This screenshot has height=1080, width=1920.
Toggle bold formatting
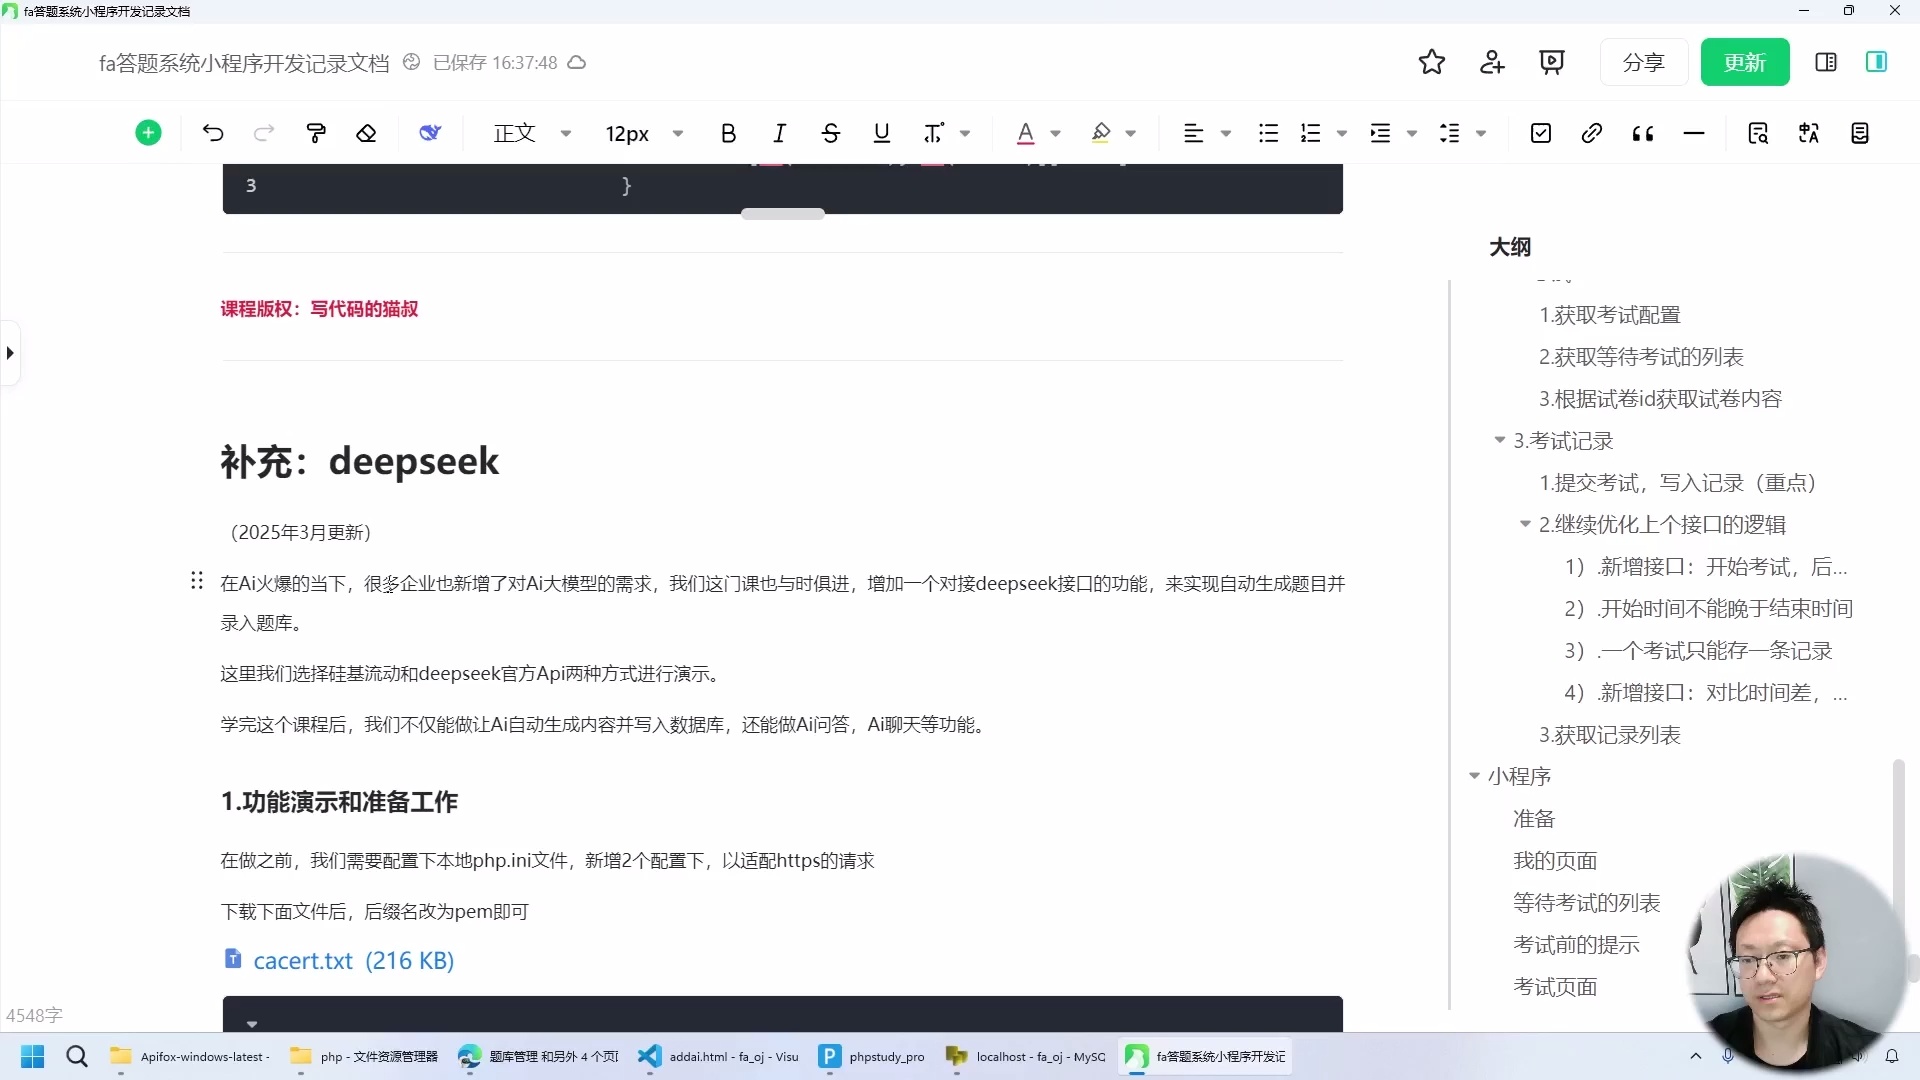point(728,133)
